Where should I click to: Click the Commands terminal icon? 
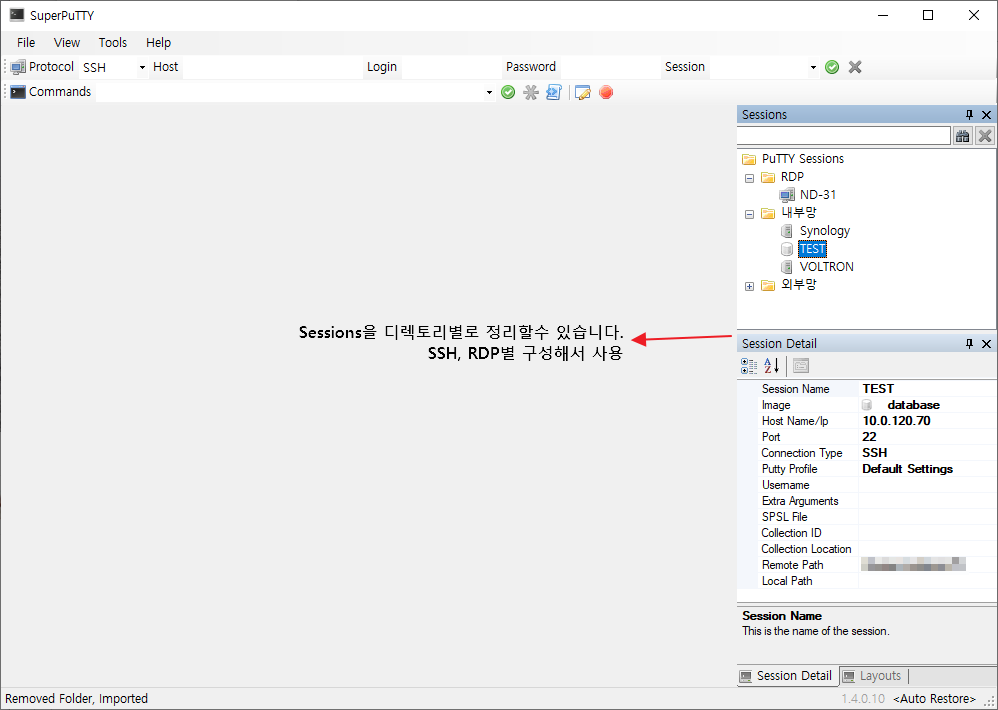18,92
